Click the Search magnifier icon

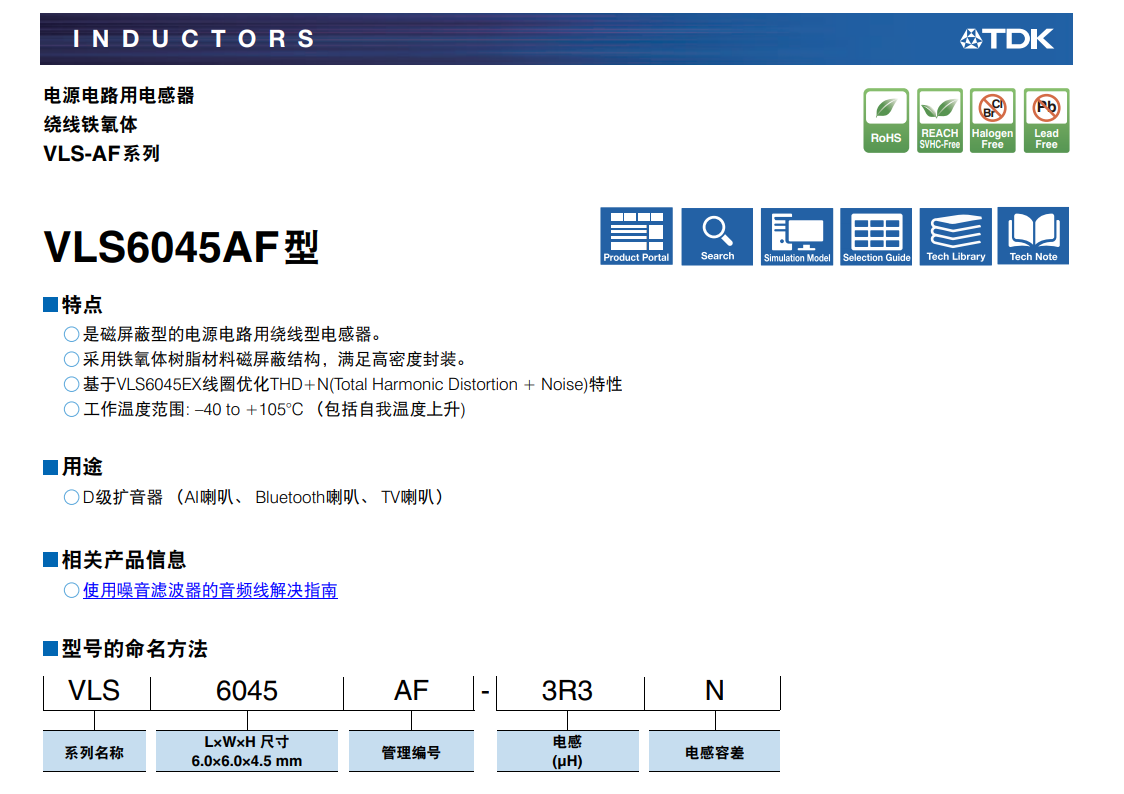(x=717, y=236)
